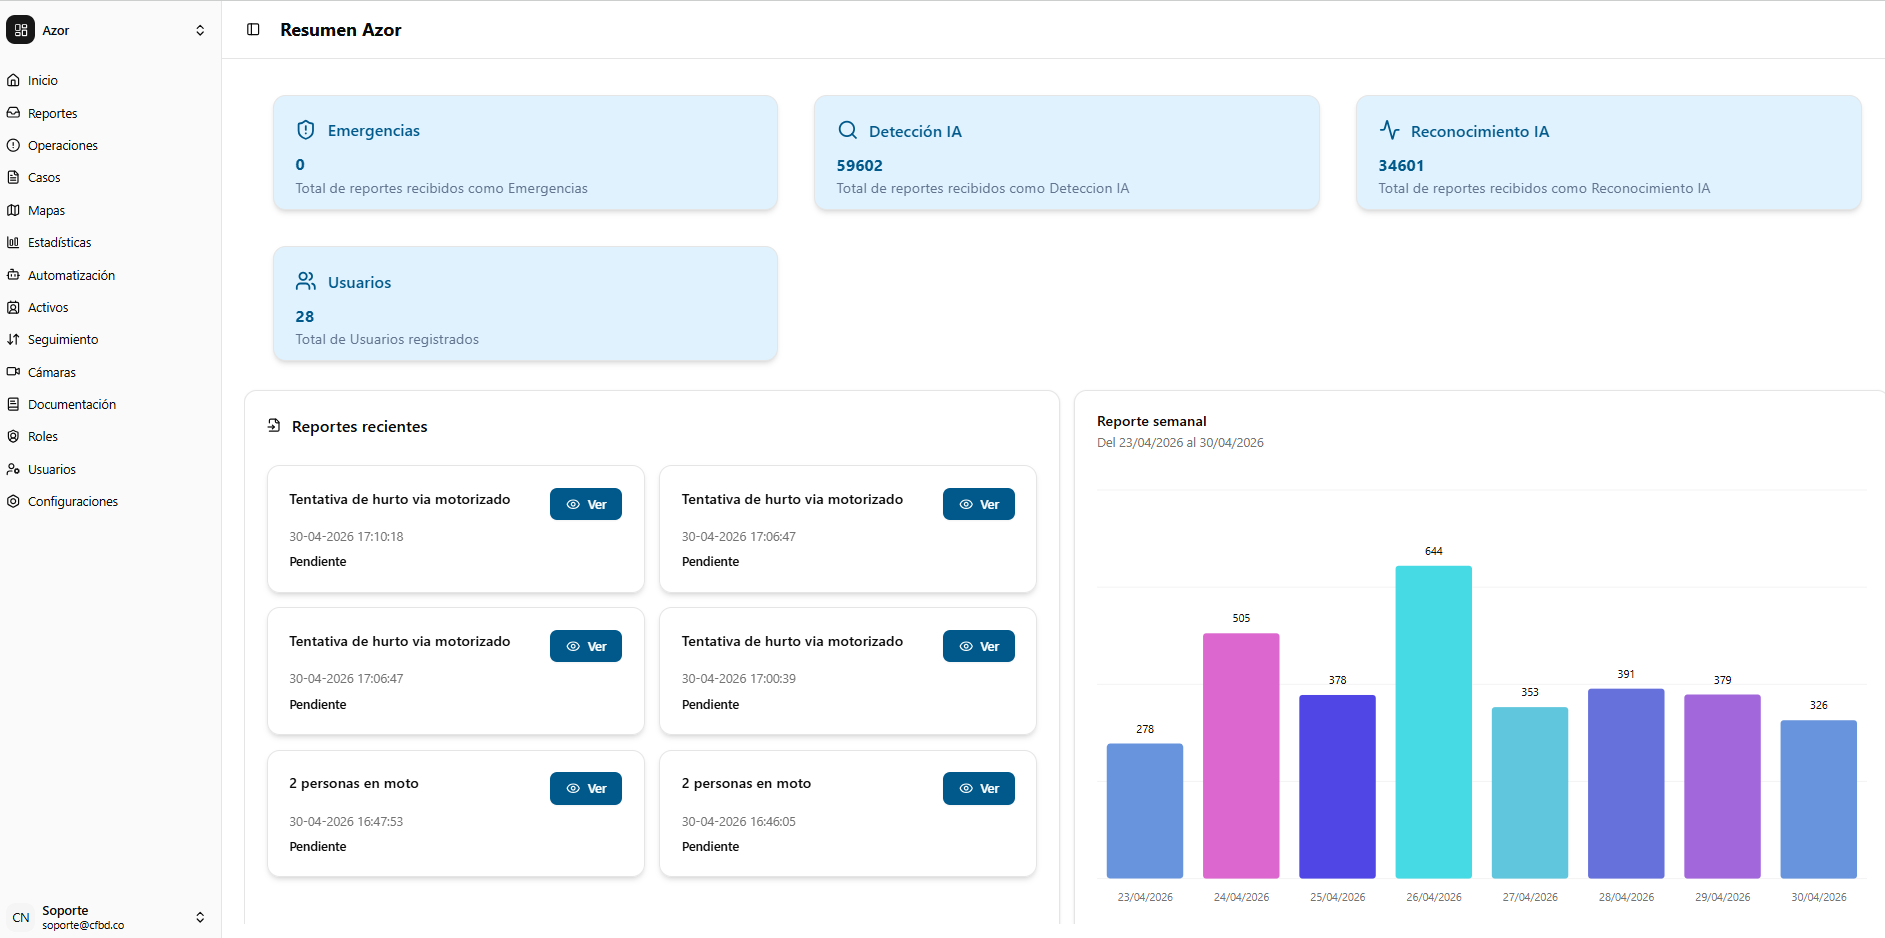1885x938 pixels.
Task: Click the Documentación icon in the sidebar
Action: tap(13, 404)
